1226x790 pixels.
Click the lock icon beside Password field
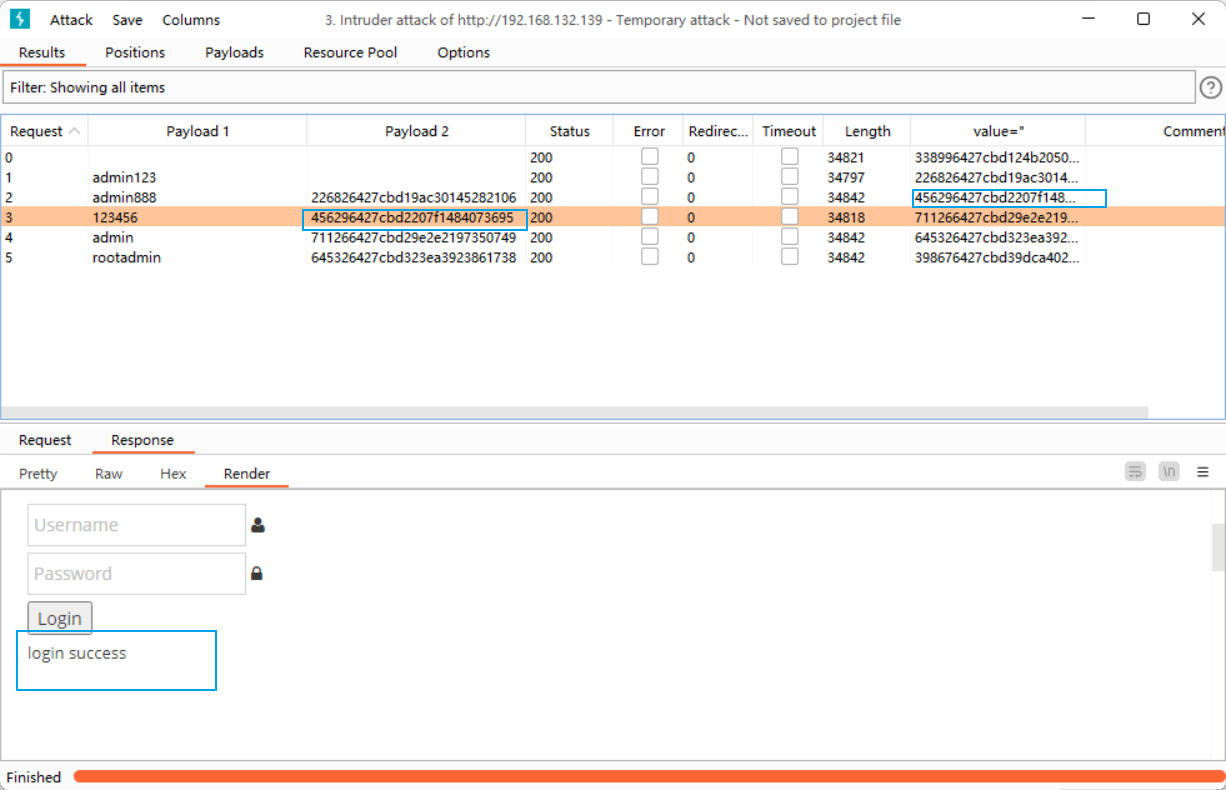pyautogui.click(x=257, y=574)
